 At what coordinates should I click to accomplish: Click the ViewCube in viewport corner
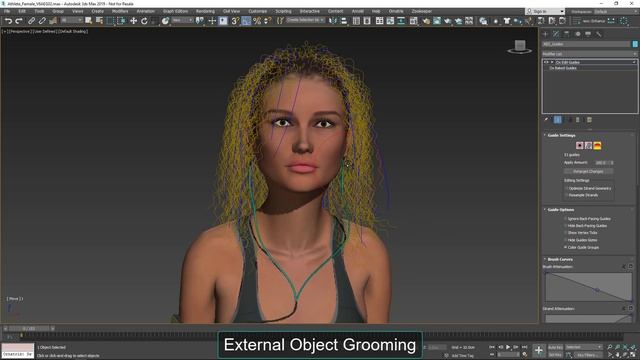(520, 47)
